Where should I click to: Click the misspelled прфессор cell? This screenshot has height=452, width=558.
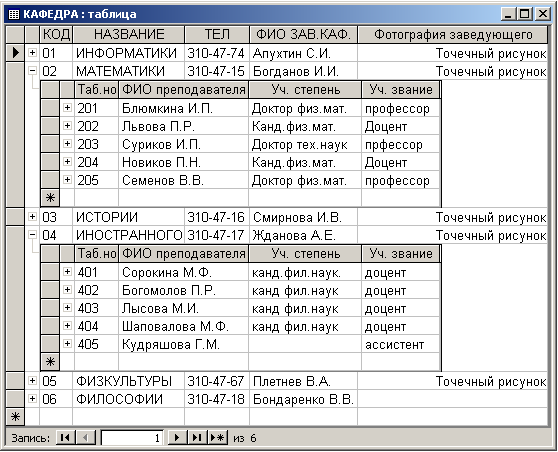coord(400,144)
